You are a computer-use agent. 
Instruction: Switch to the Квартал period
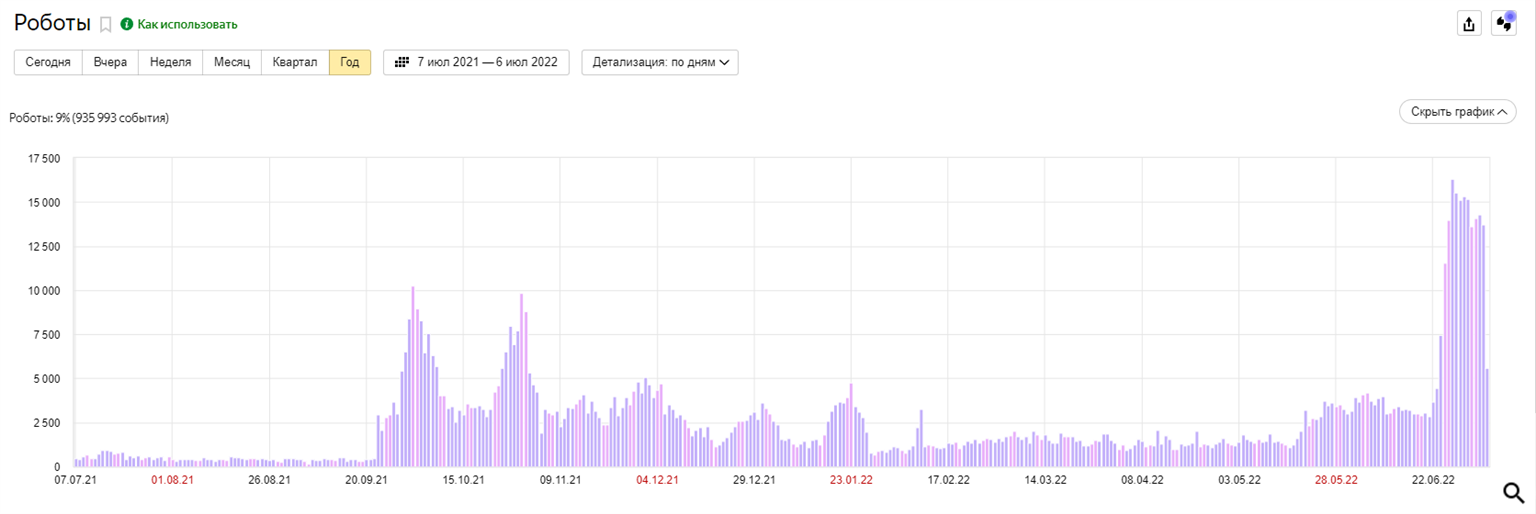click(295, 62)
